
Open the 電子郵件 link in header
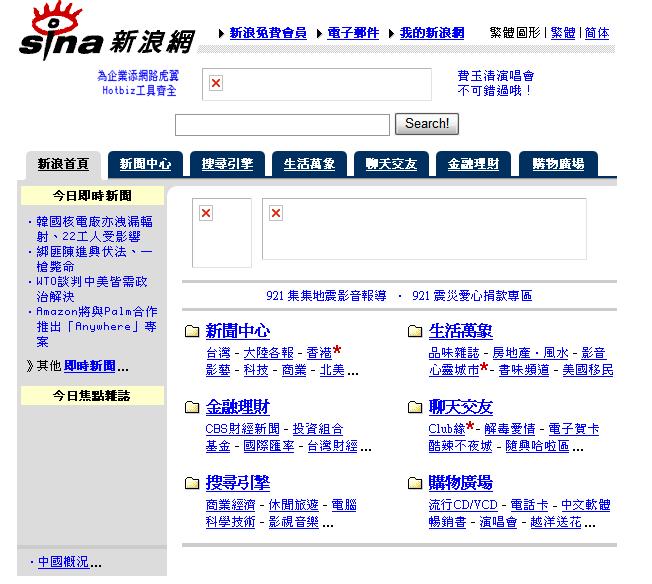click(x=353, y=33)
